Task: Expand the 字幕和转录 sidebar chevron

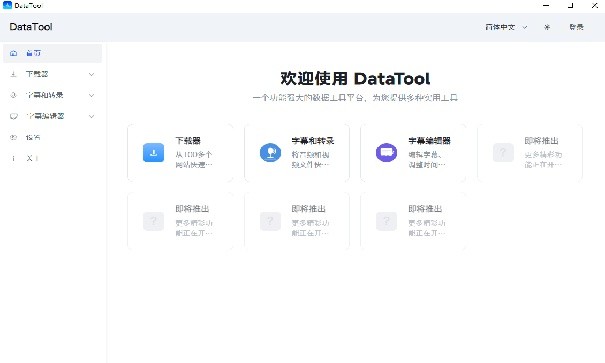Action: (91, 95)
